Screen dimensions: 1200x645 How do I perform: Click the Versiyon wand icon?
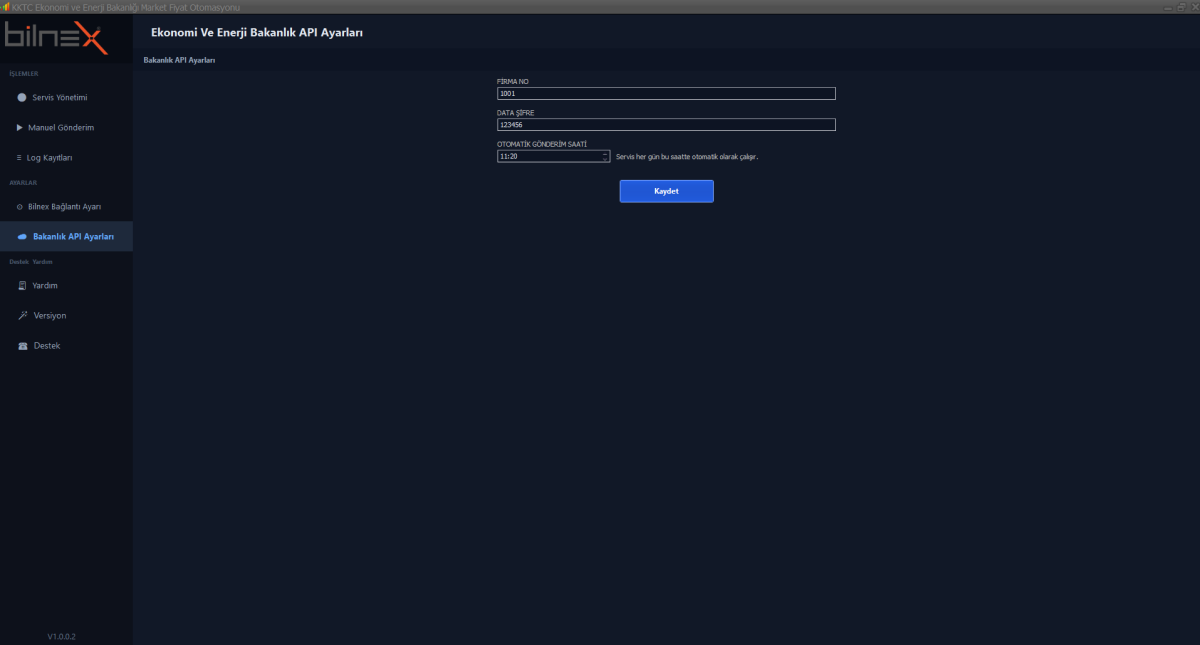[22, 316]
